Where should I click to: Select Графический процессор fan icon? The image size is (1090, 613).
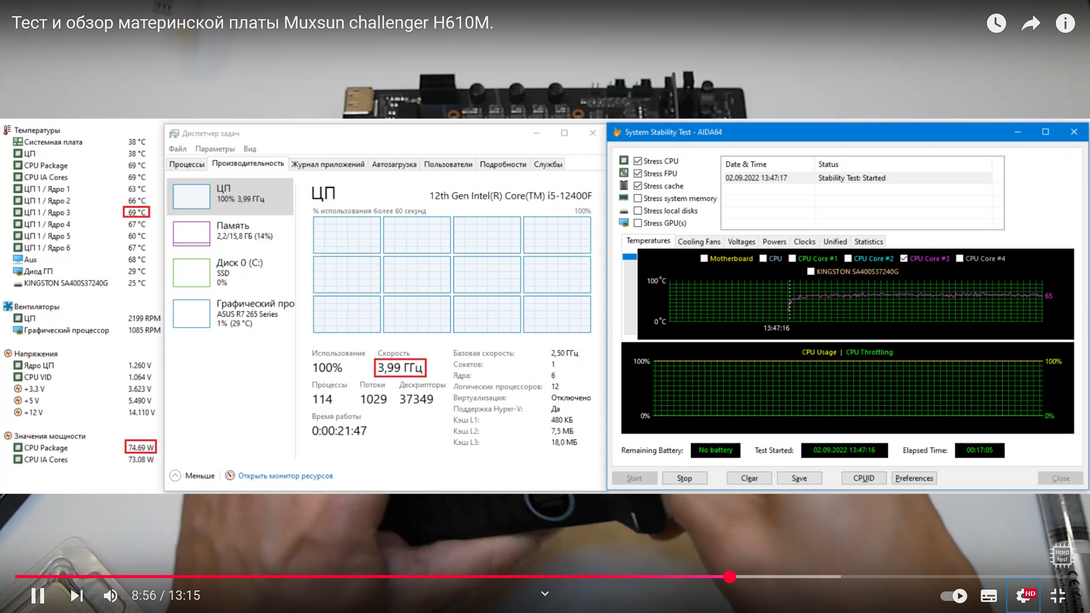(18, 330)
